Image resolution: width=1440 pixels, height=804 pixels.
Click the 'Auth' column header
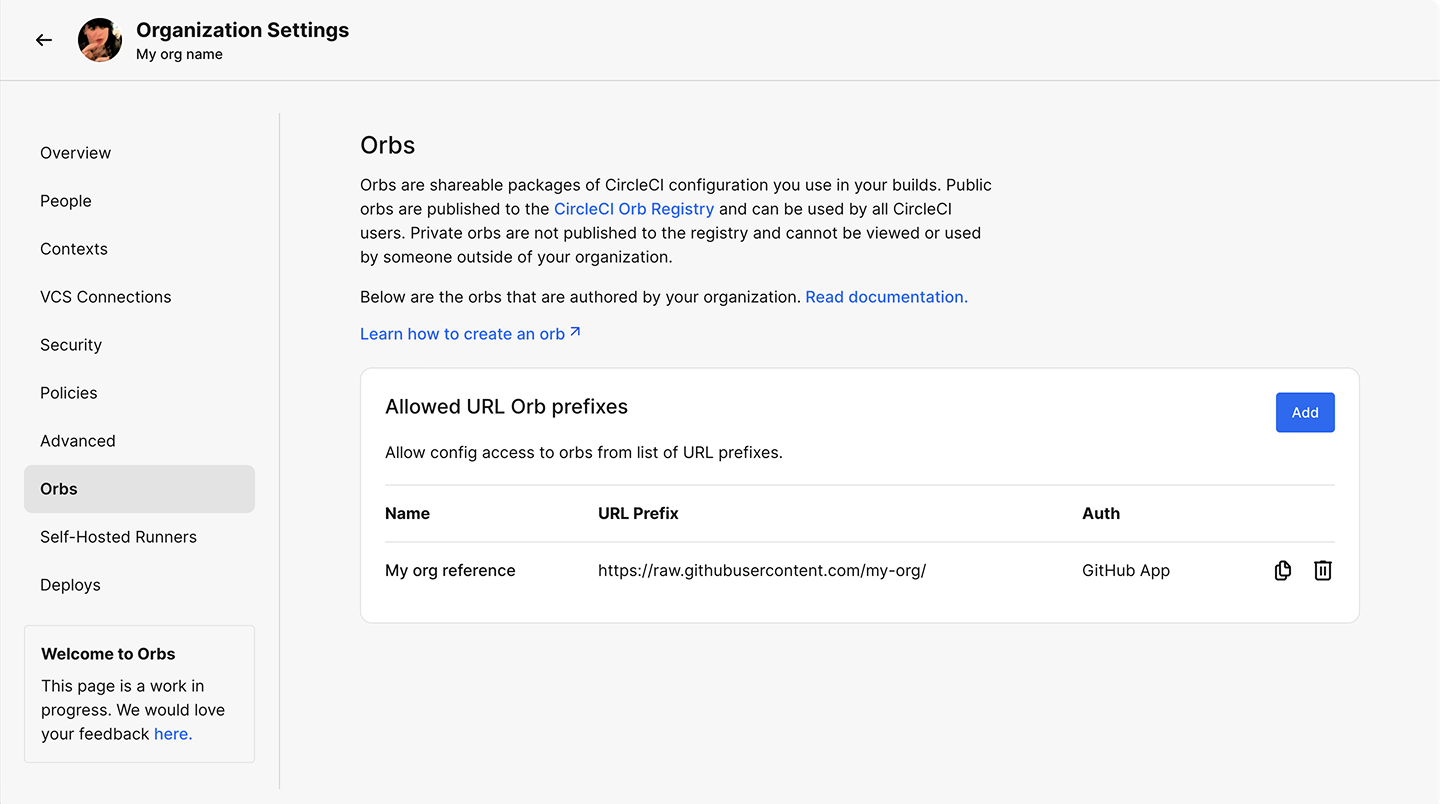tap(1101, 514)
